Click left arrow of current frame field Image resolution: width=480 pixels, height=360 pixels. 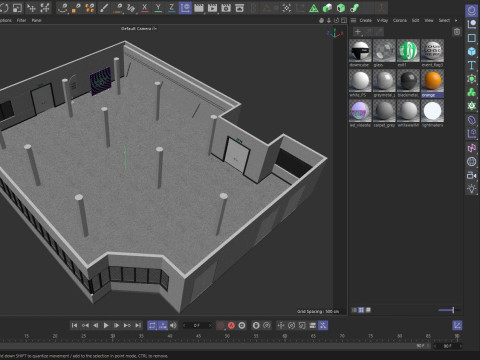click(184, 325)
